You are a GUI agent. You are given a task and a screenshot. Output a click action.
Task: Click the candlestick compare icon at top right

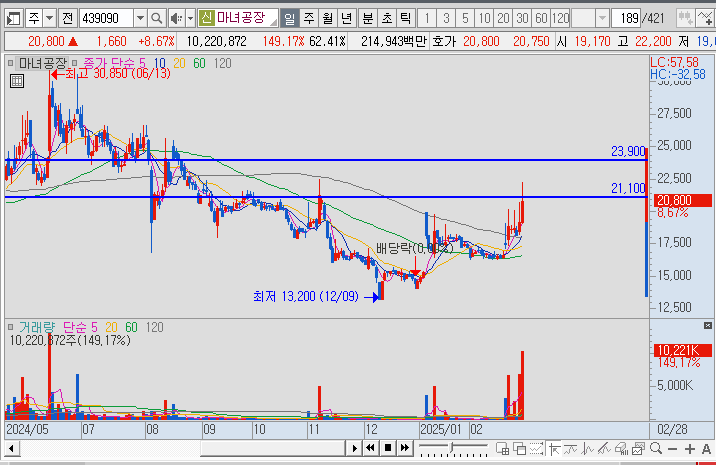685,18
